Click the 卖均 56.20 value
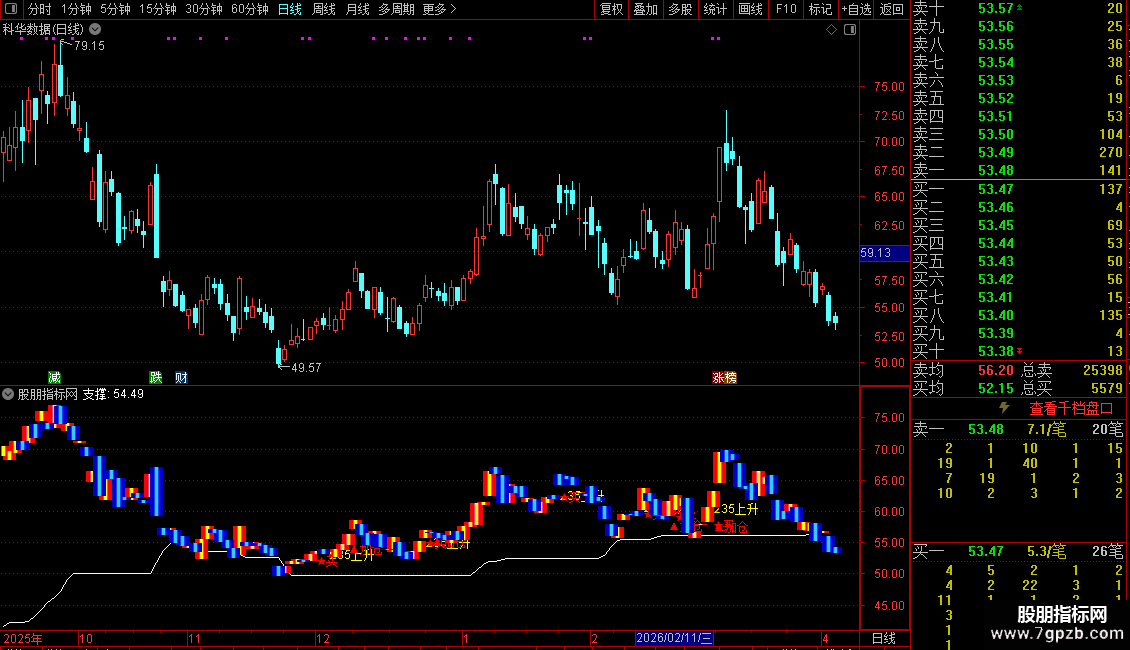 [x=995, y=370]
